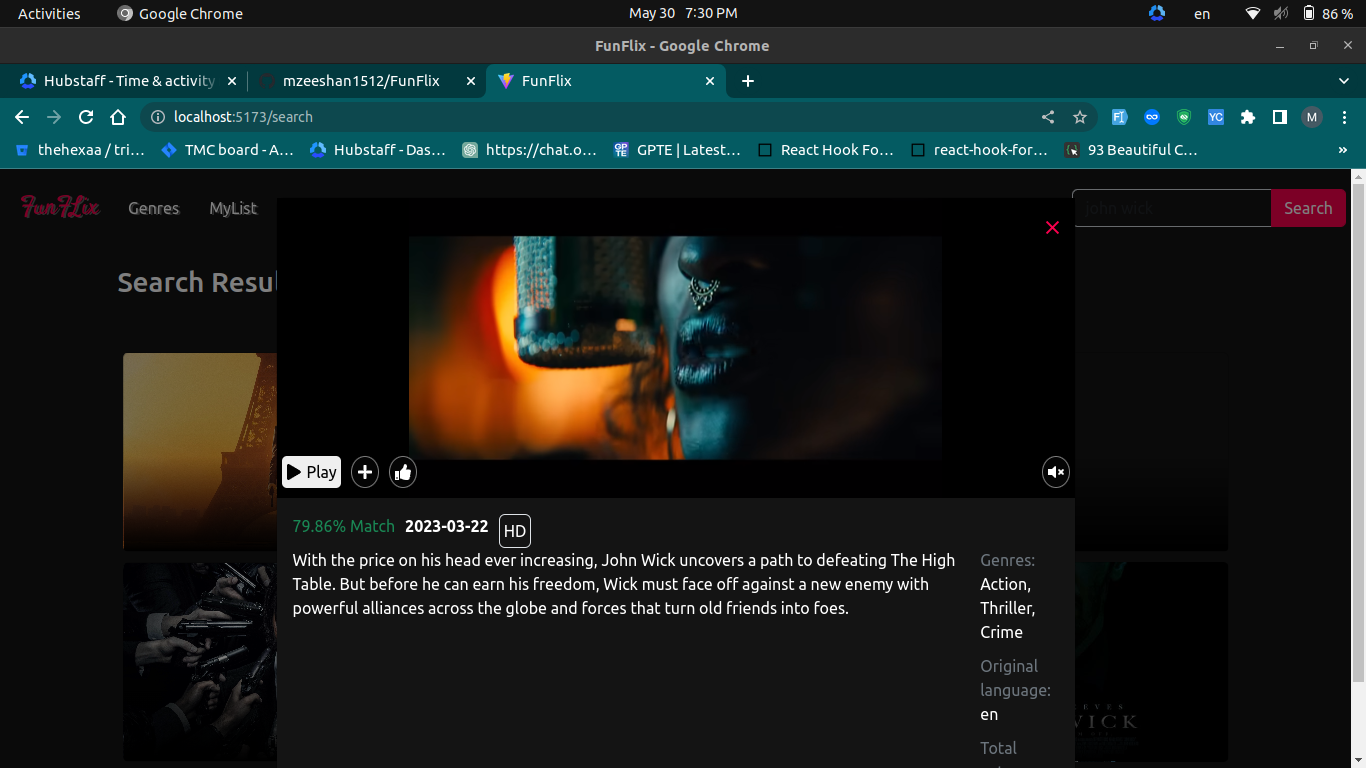
Task: Open Hubstaff - Das... bookmark
Action: pos(378,150)
